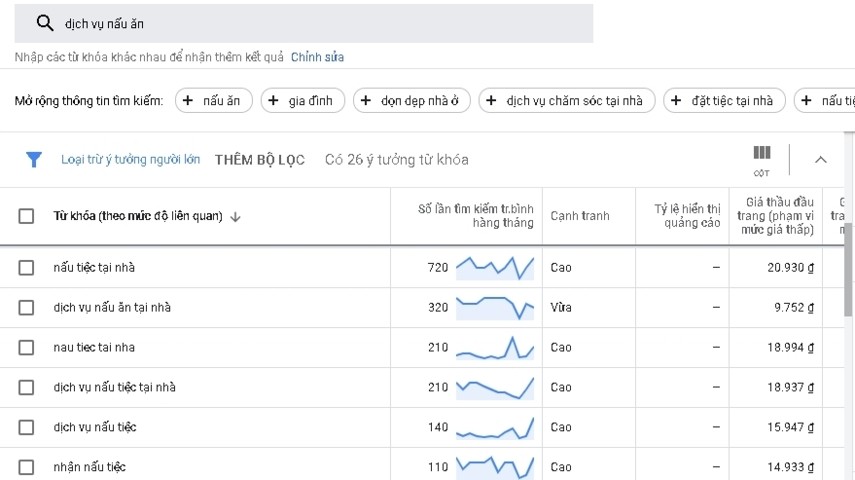Select checkbox for 'dịch vụ nấu tiệc'
This screenshot has height=480, width=855.
[x=27, y=428]
